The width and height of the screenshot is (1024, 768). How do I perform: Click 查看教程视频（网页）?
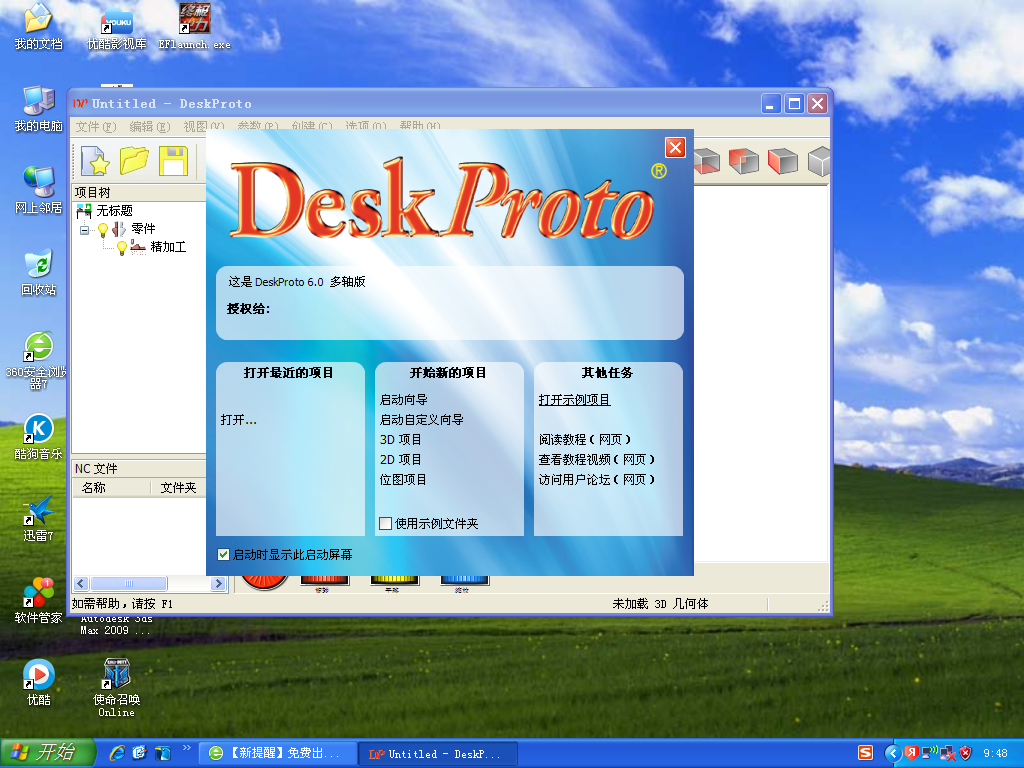click(596, 460)
